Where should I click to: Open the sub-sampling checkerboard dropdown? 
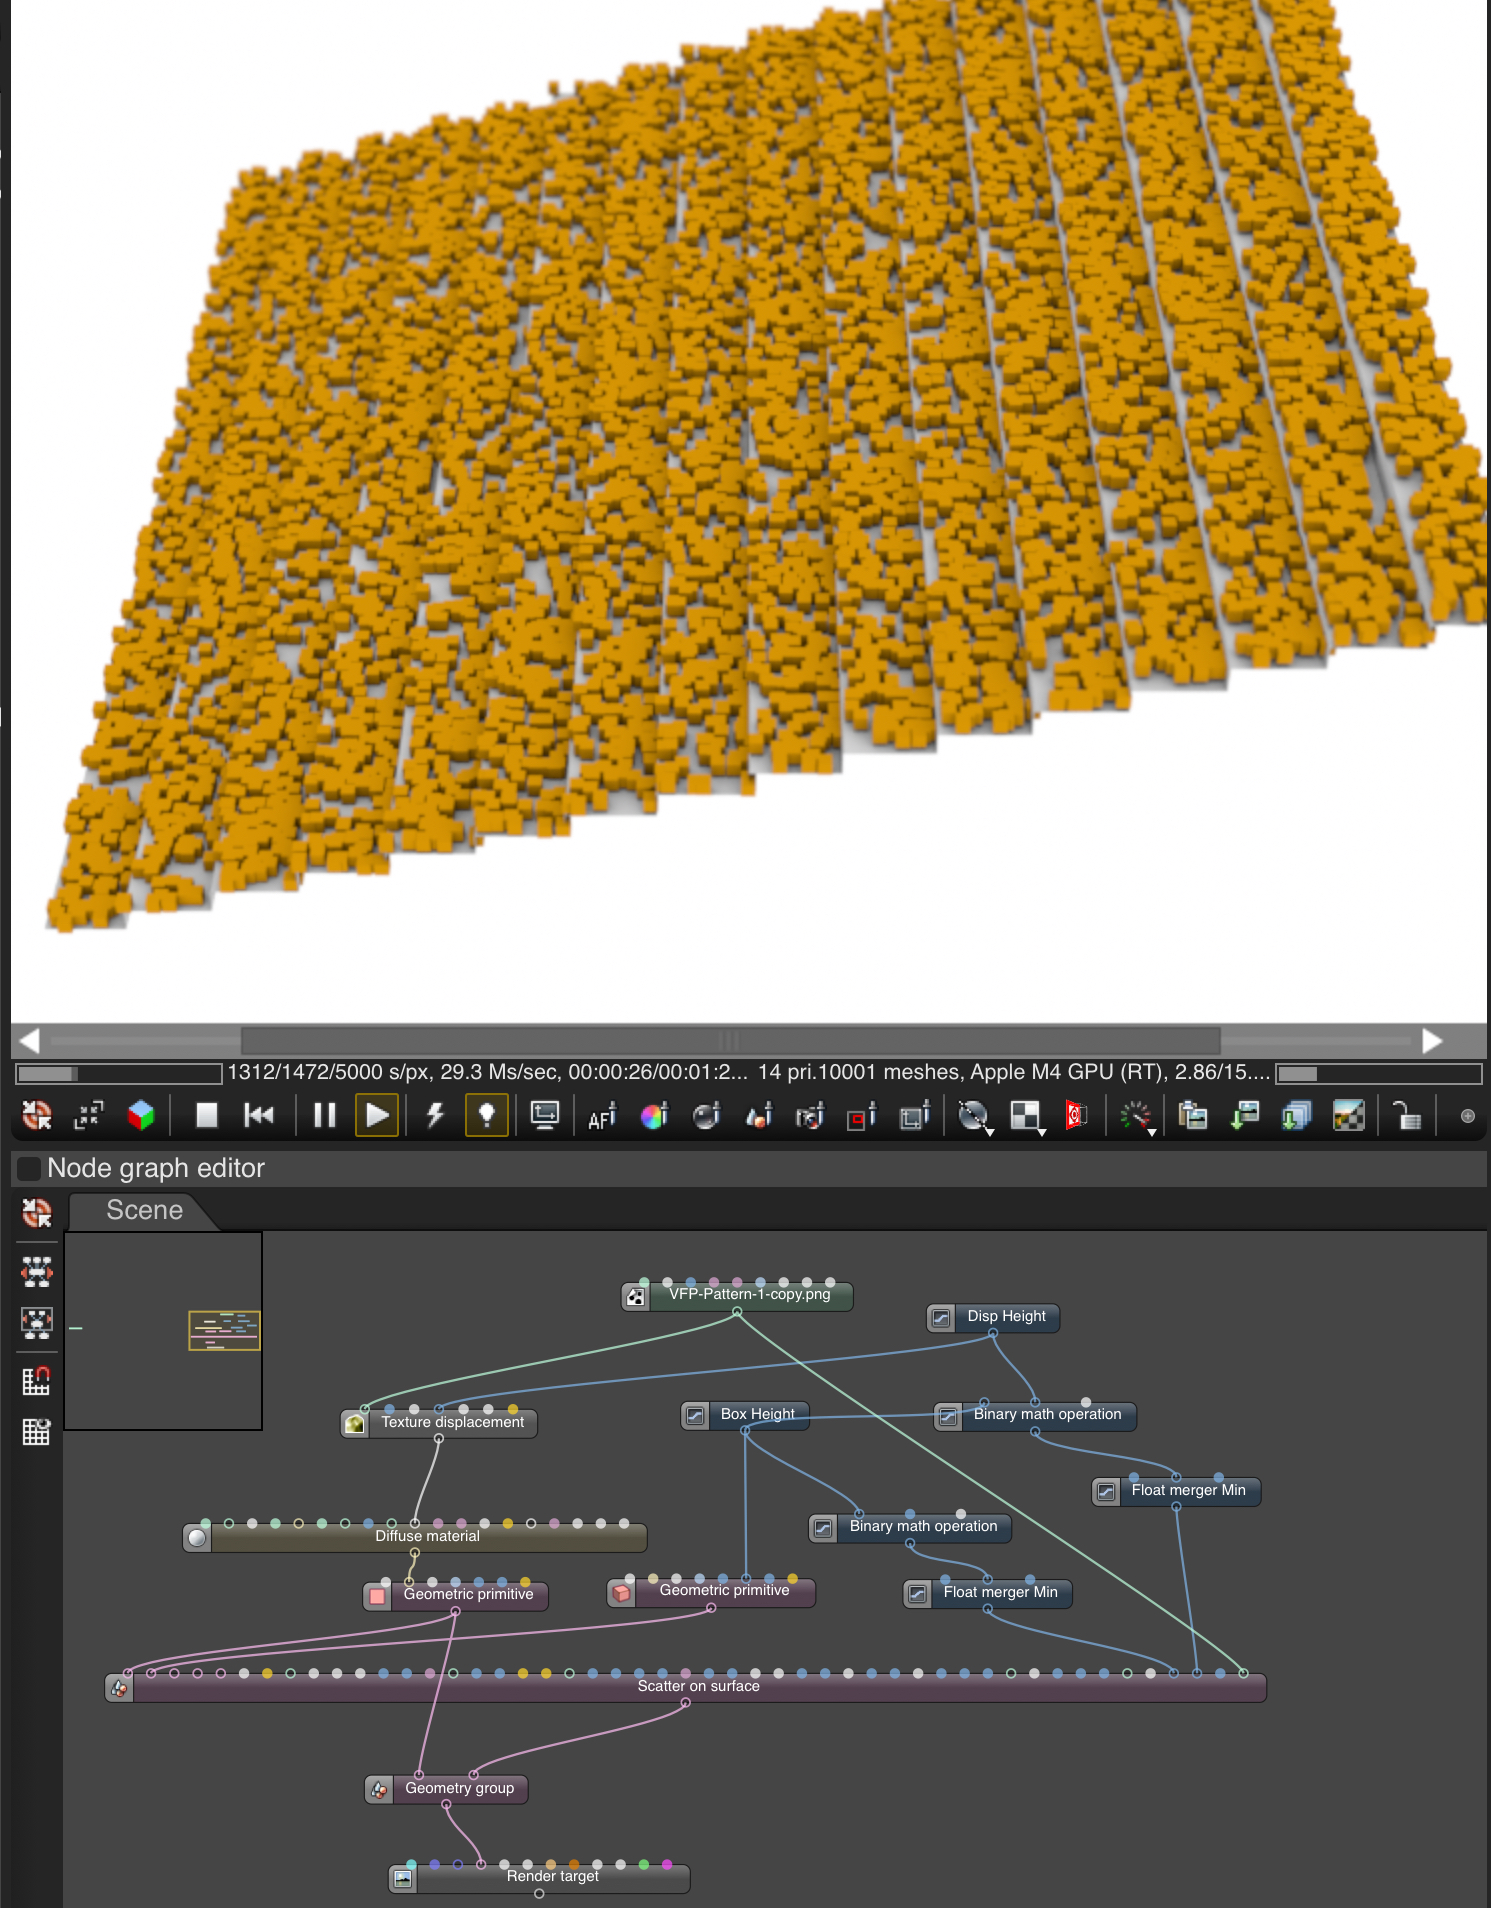click(1026, 1116)
